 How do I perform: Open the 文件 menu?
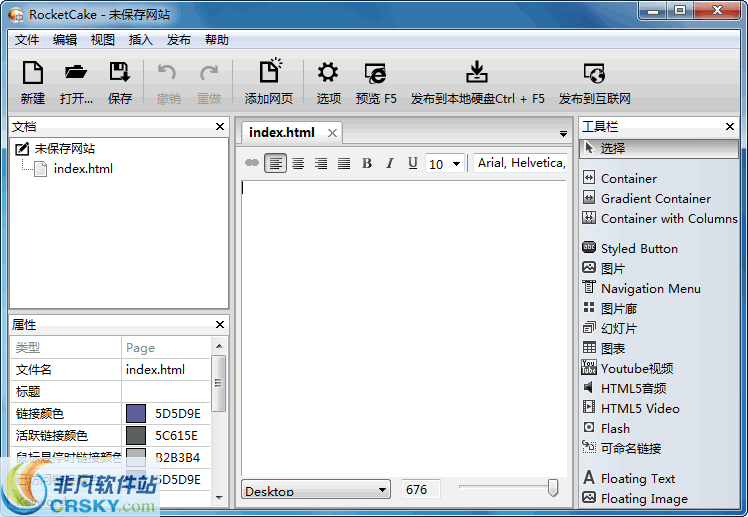pos(27,40)
